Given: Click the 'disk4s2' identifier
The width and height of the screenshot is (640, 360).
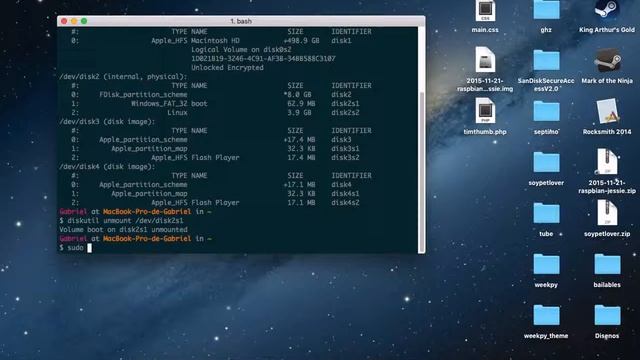Looking at the screenshot, I should [x=345, y=202].
